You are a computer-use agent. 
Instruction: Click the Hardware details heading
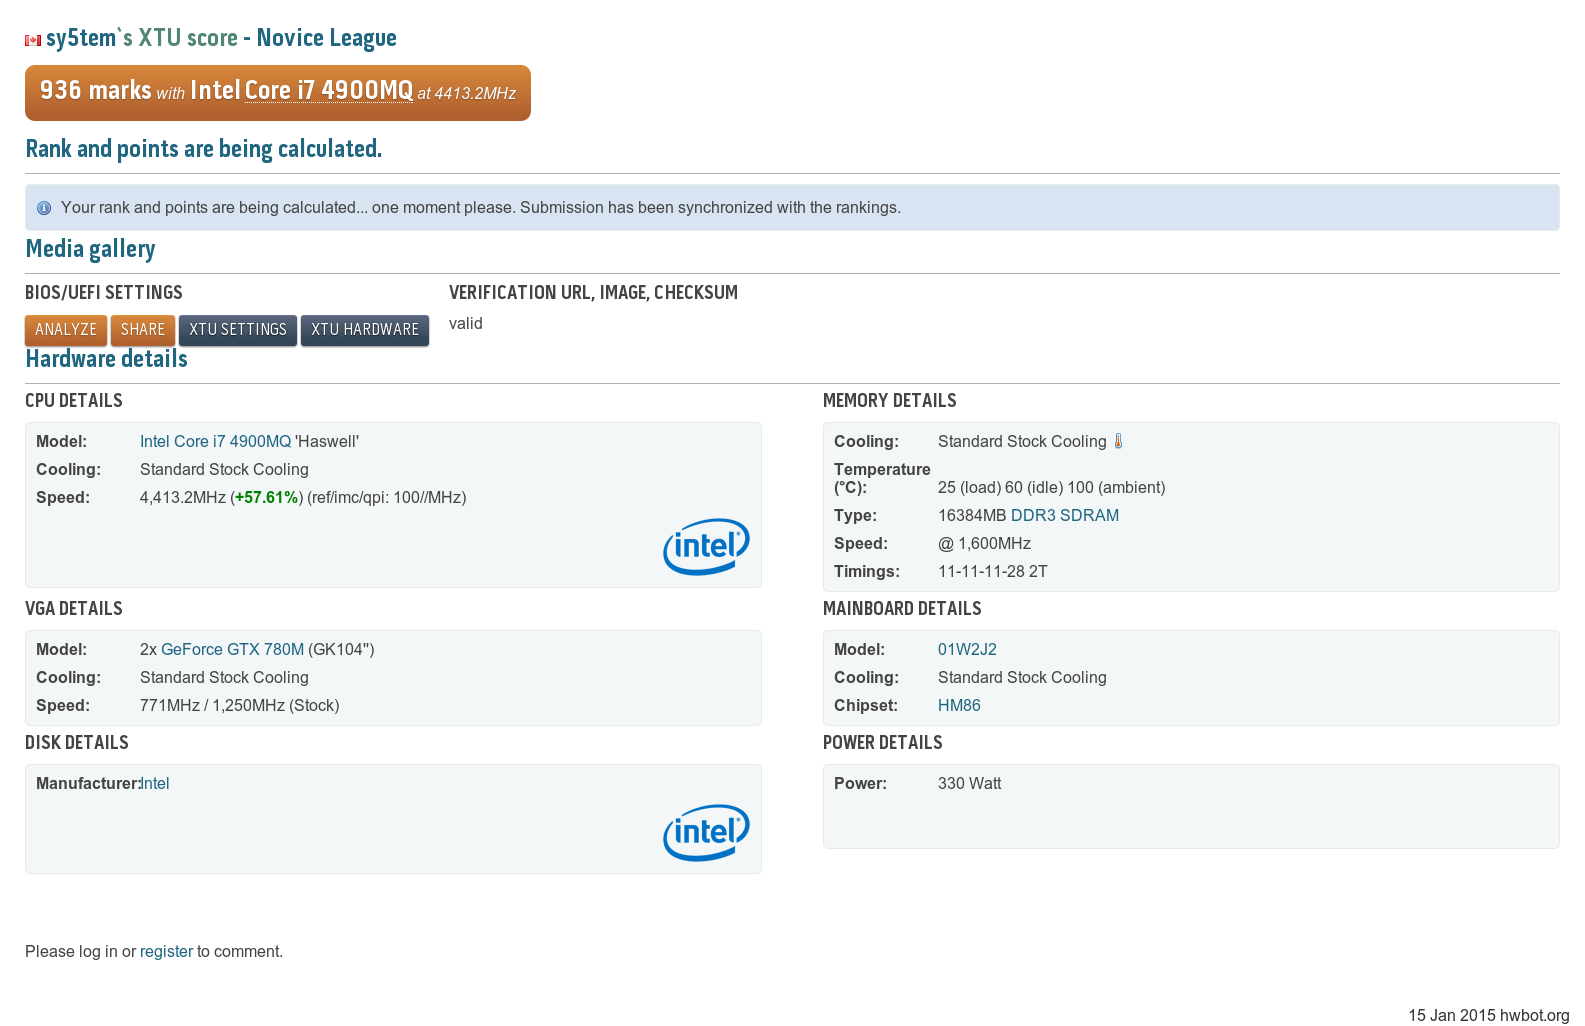coord(106,359)
